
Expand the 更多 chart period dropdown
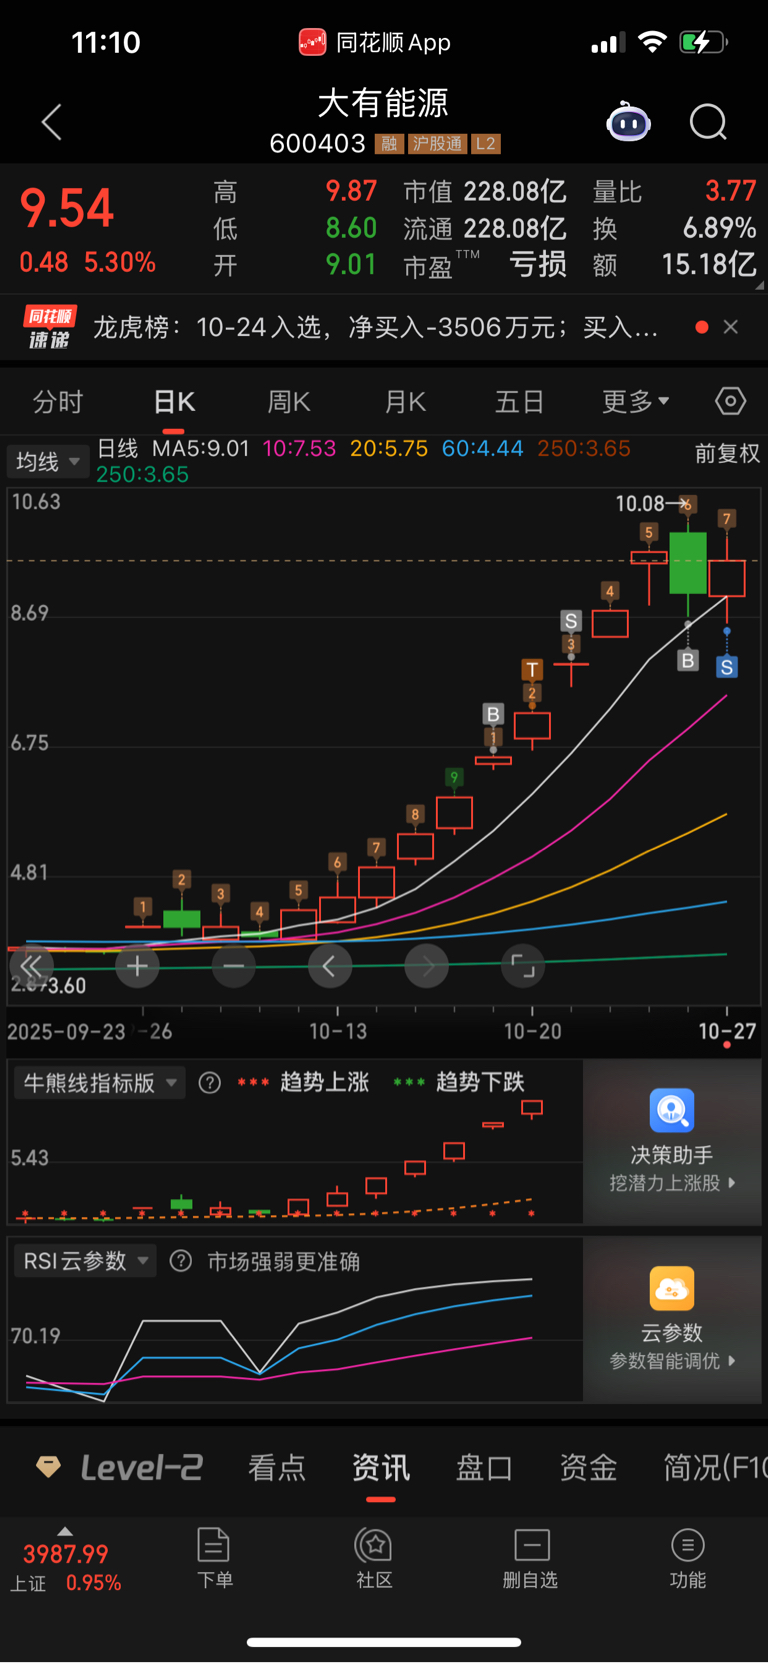click(x=636, y=402)
